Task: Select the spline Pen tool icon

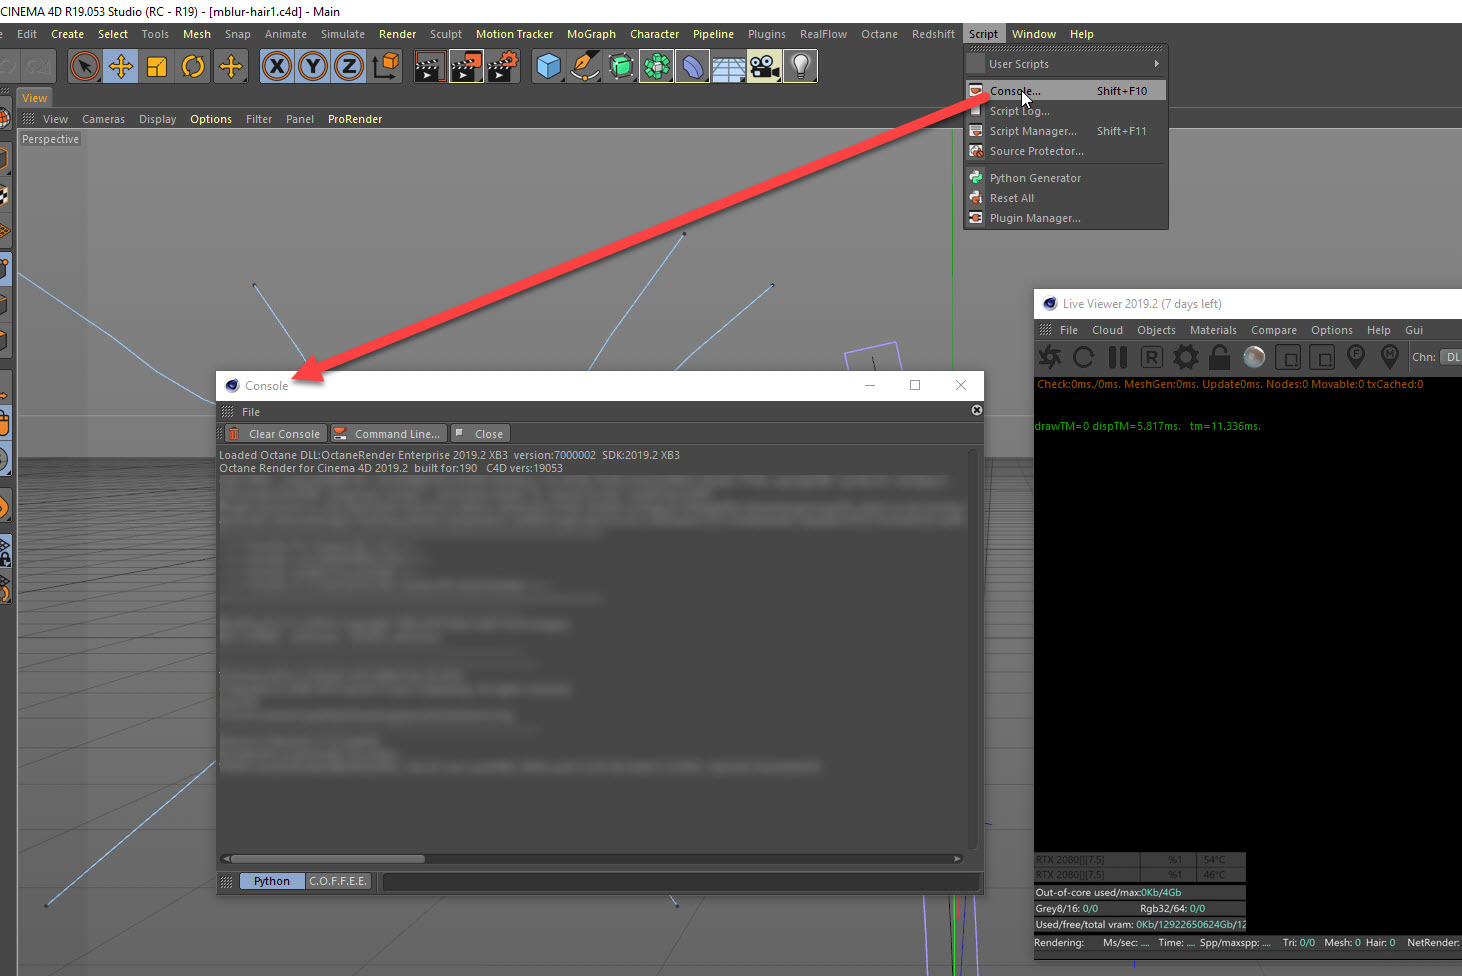Action: (584, 67)
